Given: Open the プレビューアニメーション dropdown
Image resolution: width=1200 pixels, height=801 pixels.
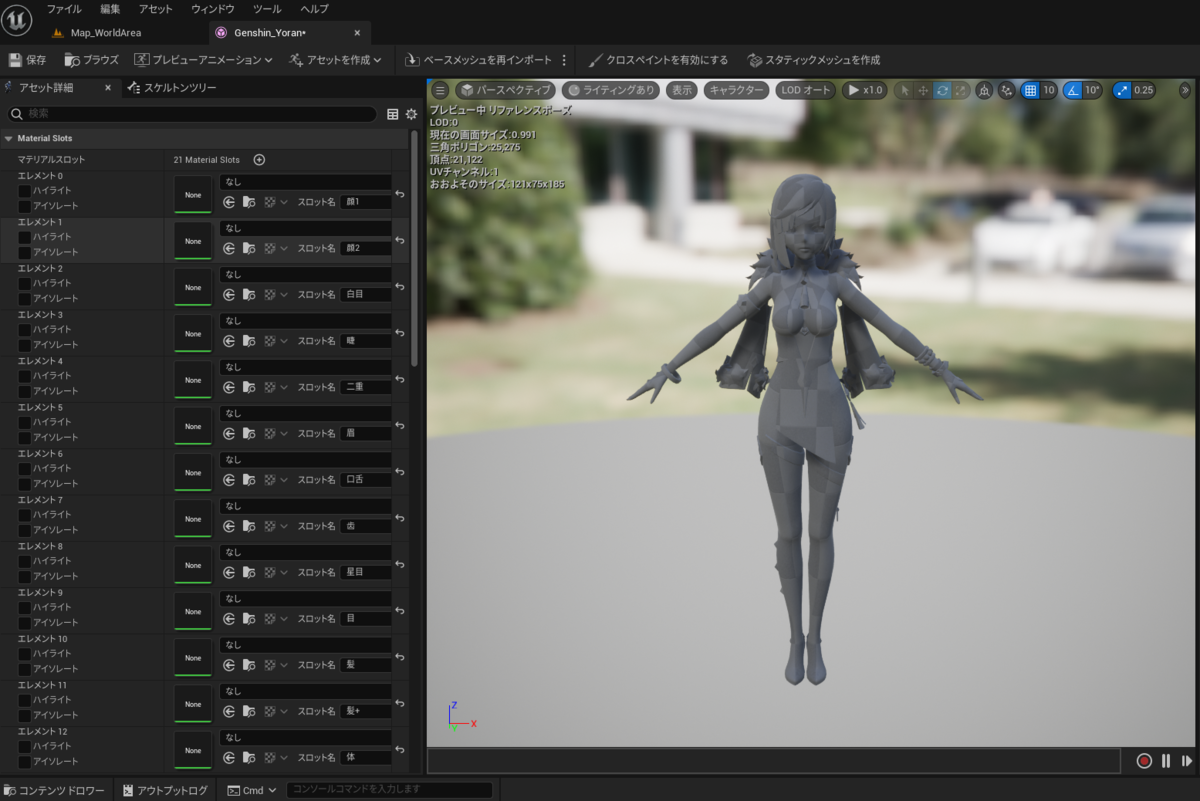Looking at the screenshot, I should click(203, 60).
